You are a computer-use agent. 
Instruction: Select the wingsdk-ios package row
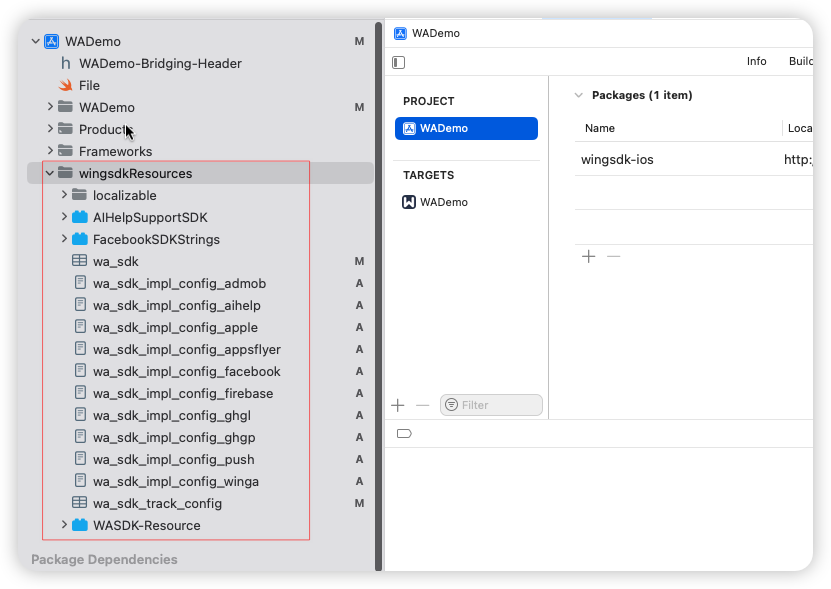pos(694,160)
